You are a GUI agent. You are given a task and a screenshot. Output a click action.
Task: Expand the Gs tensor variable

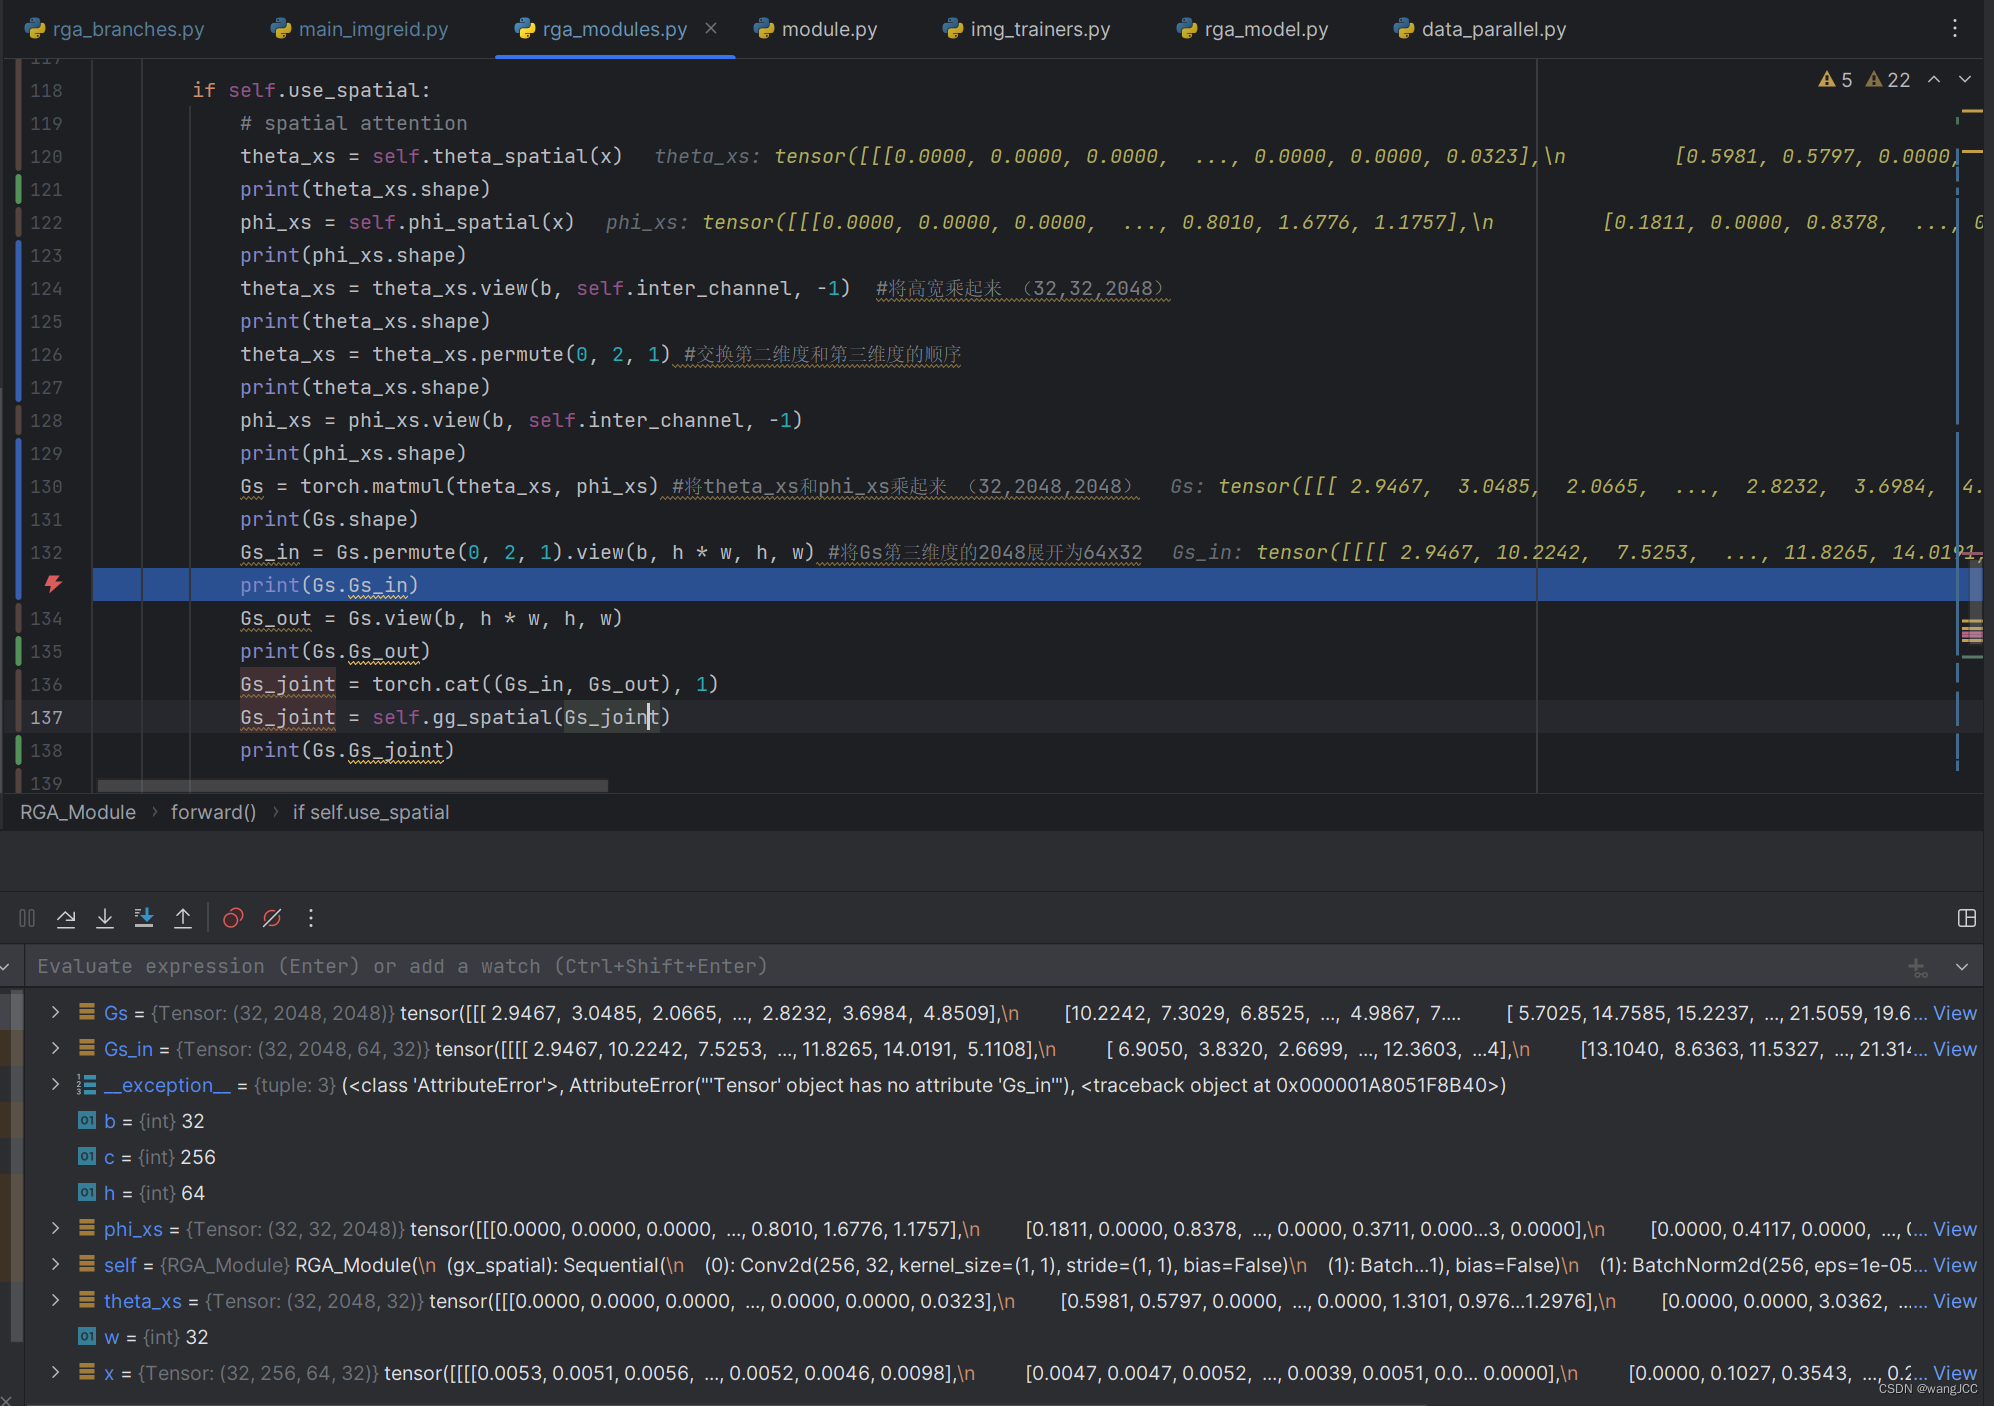[56, 1013]
